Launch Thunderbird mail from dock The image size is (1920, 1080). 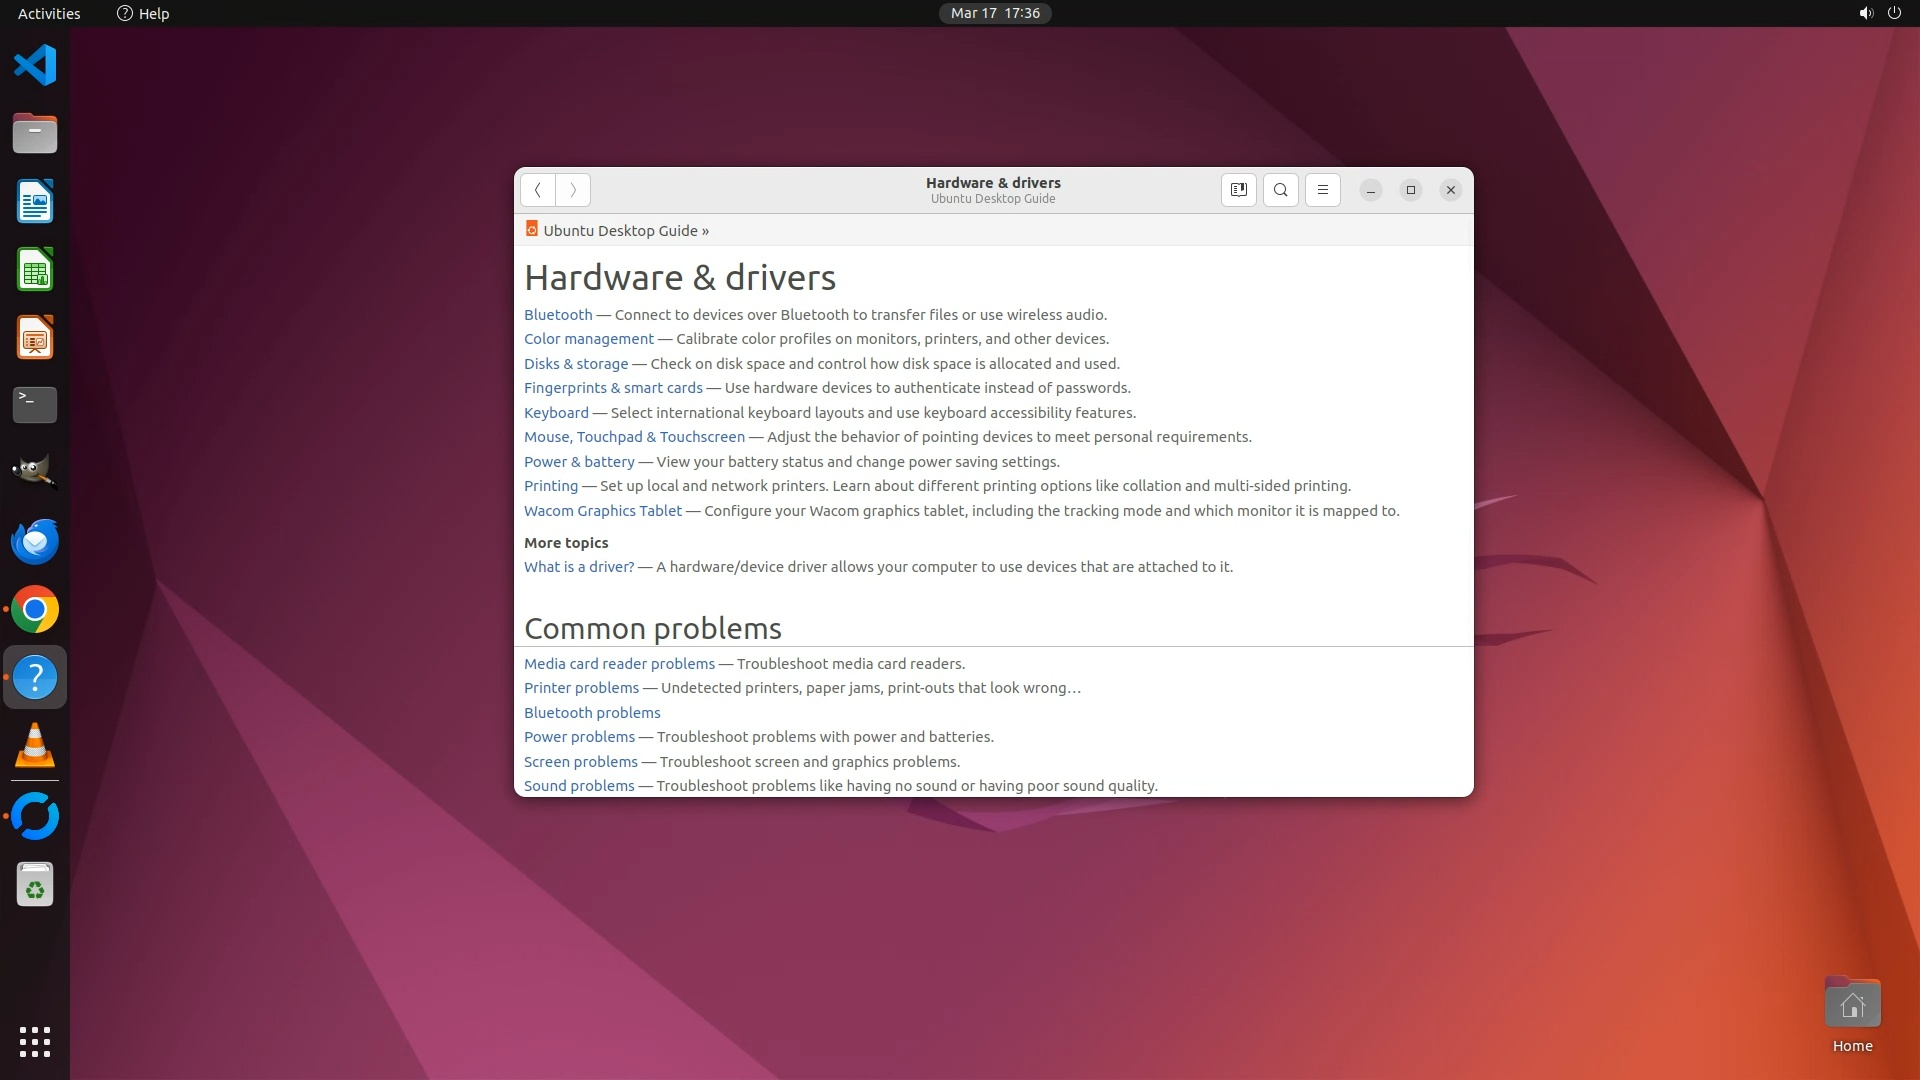[x=35, y=542]
